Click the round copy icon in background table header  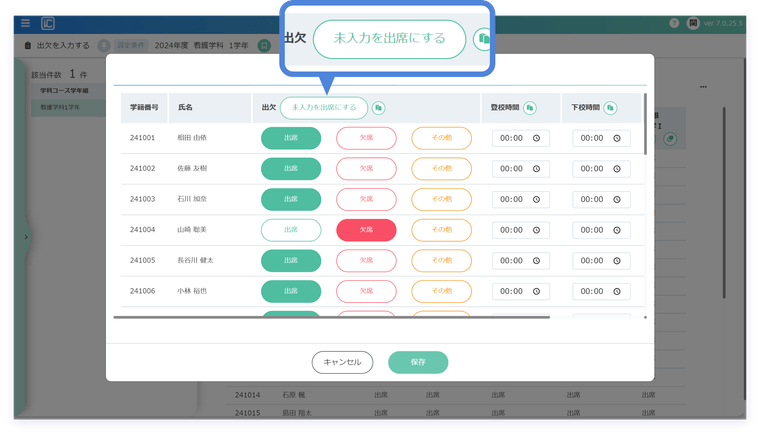[670, 139]
